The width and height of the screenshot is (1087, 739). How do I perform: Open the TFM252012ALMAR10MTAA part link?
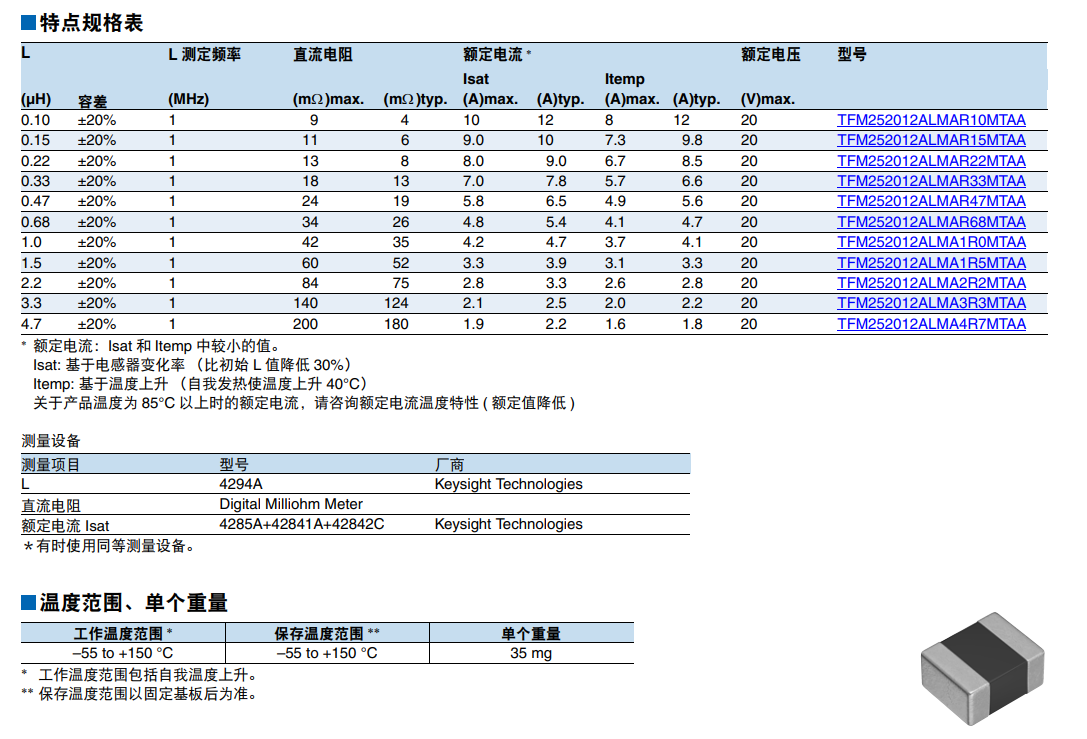pyautogui.click(x=931, y=120)
